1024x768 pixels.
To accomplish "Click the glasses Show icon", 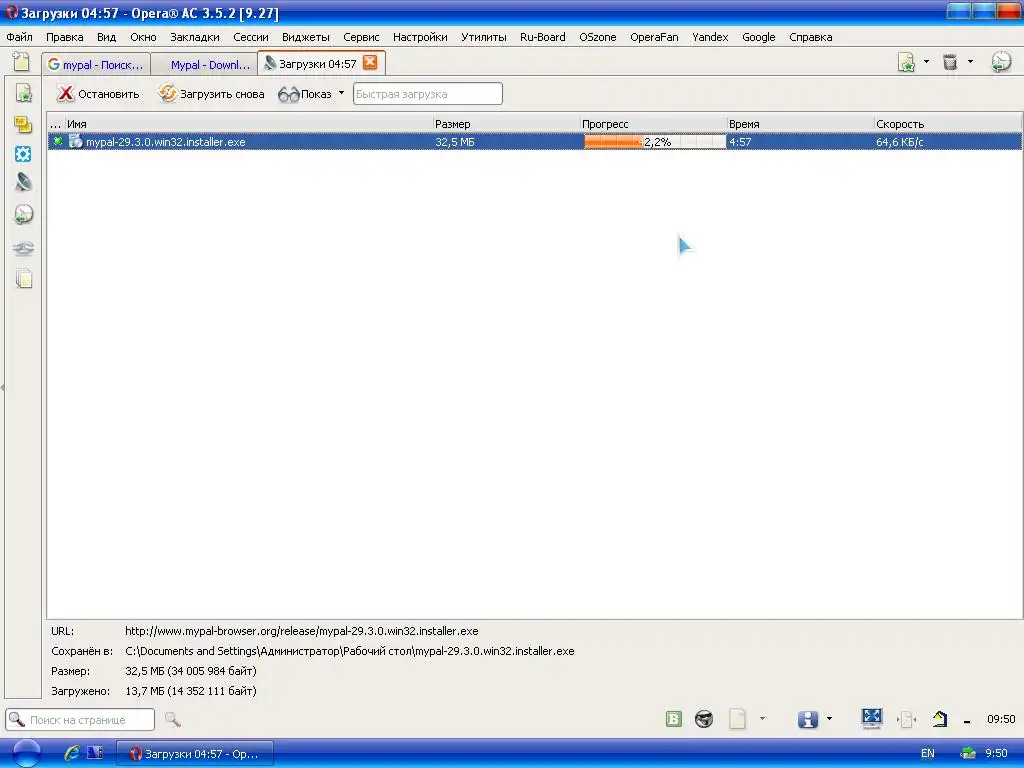I will click(288, 95).
